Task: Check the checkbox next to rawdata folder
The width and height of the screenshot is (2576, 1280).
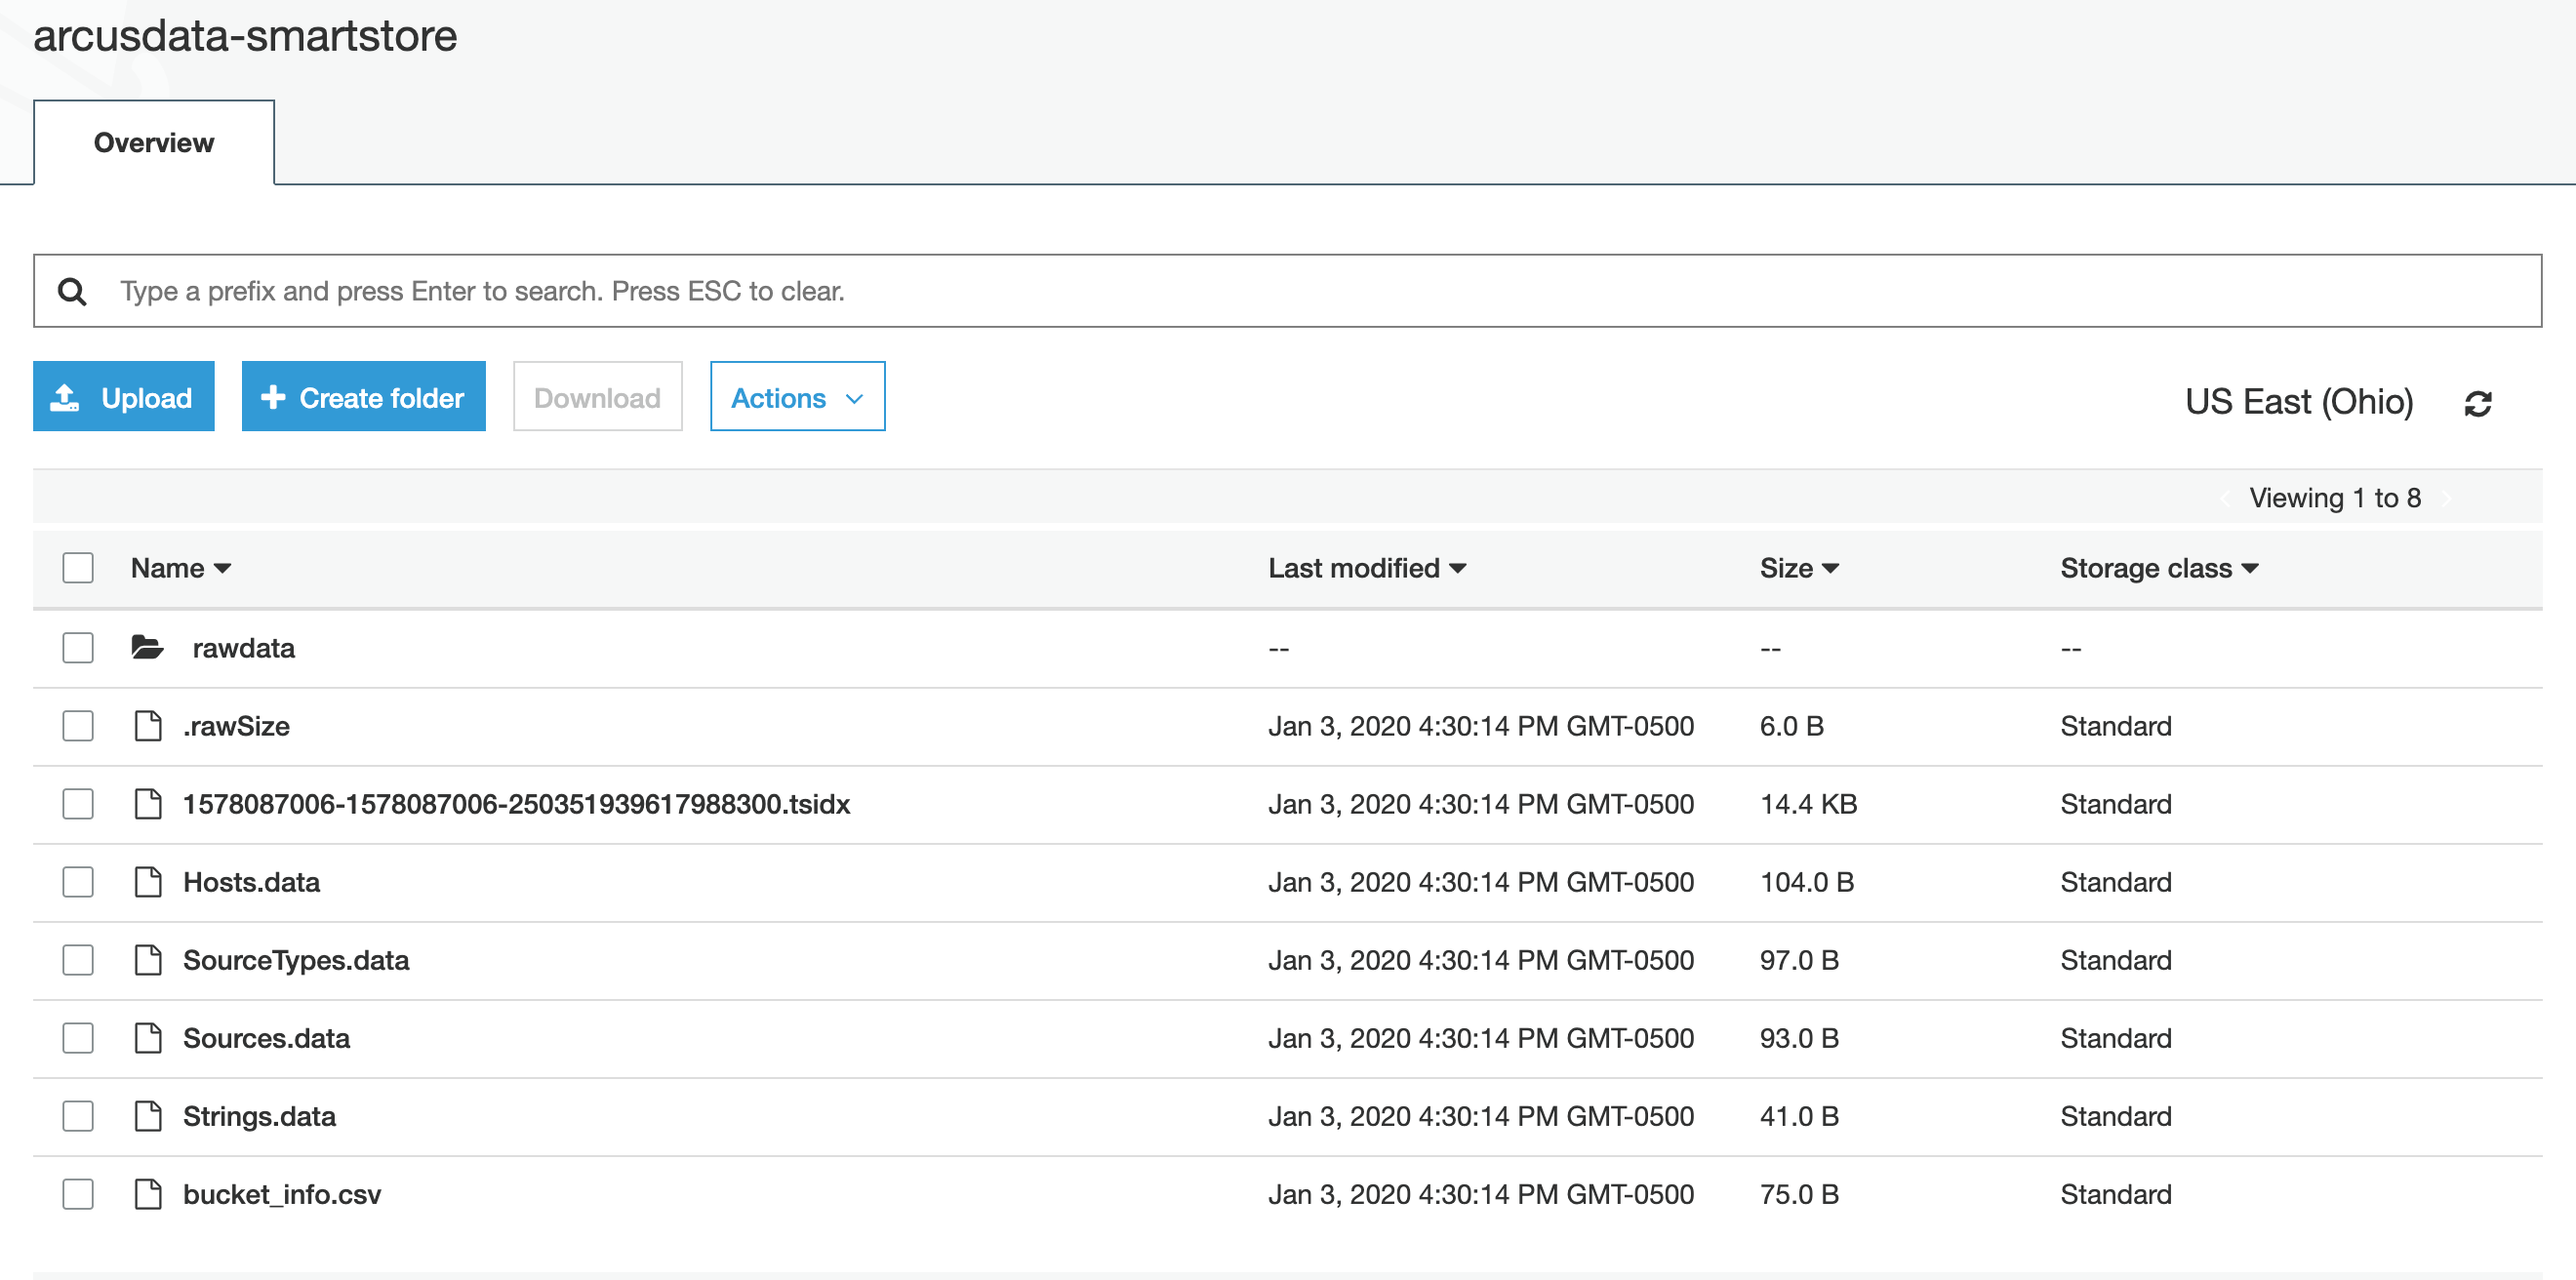Action: [77, 647]
